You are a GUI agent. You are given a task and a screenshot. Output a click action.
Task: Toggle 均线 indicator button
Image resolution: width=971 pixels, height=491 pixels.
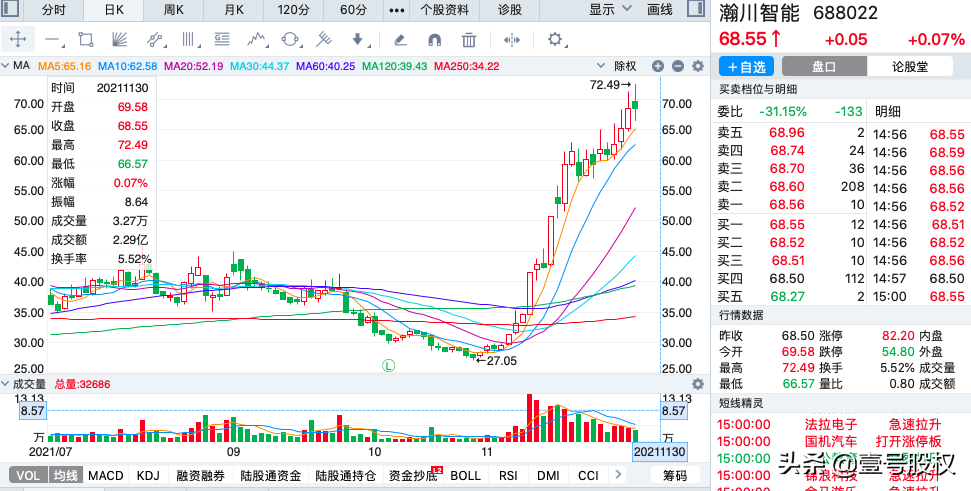coord(64,476)
